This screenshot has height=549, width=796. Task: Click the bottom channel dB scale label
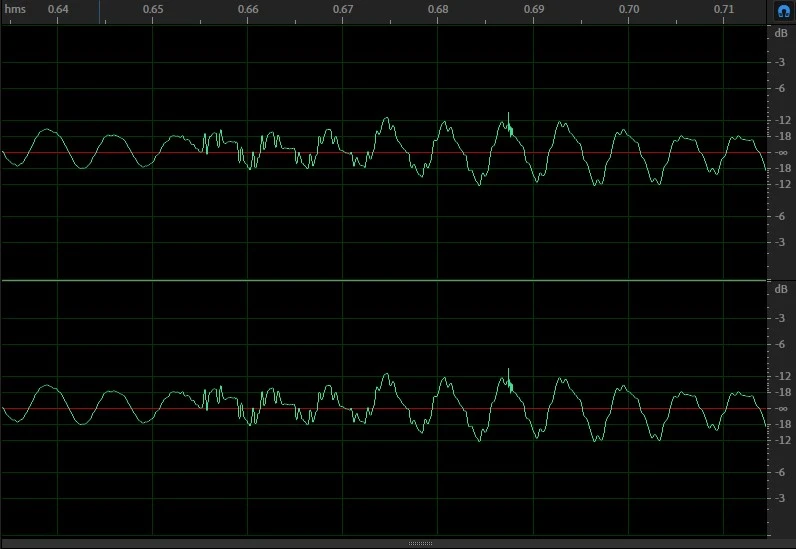780,290
